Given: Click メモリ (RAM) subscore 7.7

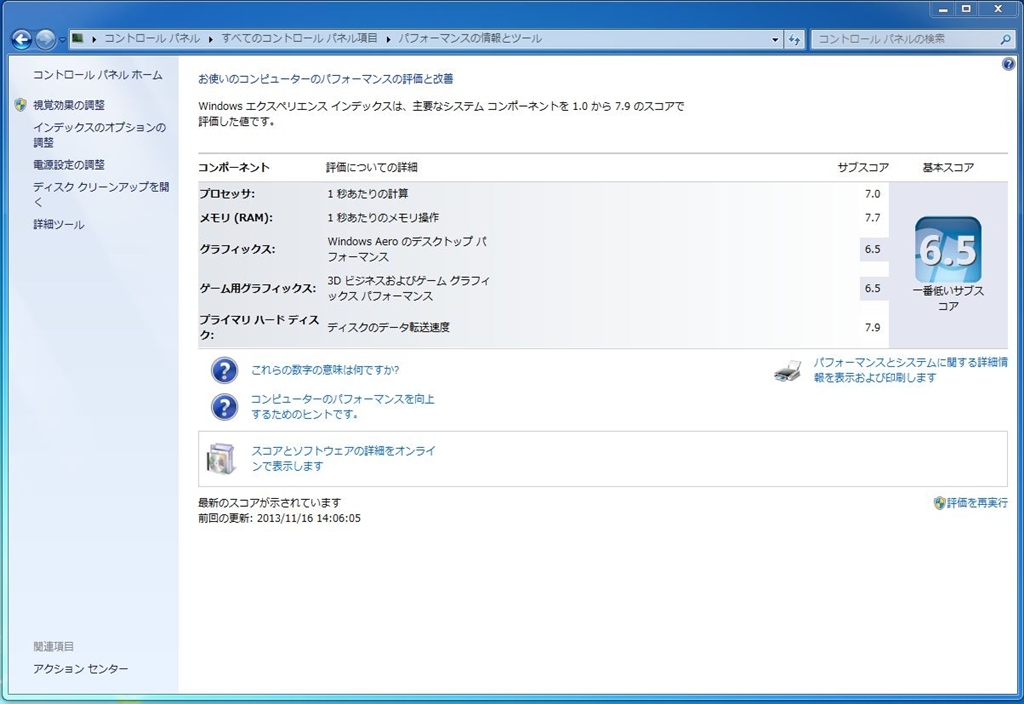Looking at the screenshot, I should click(x=872, y=217).
